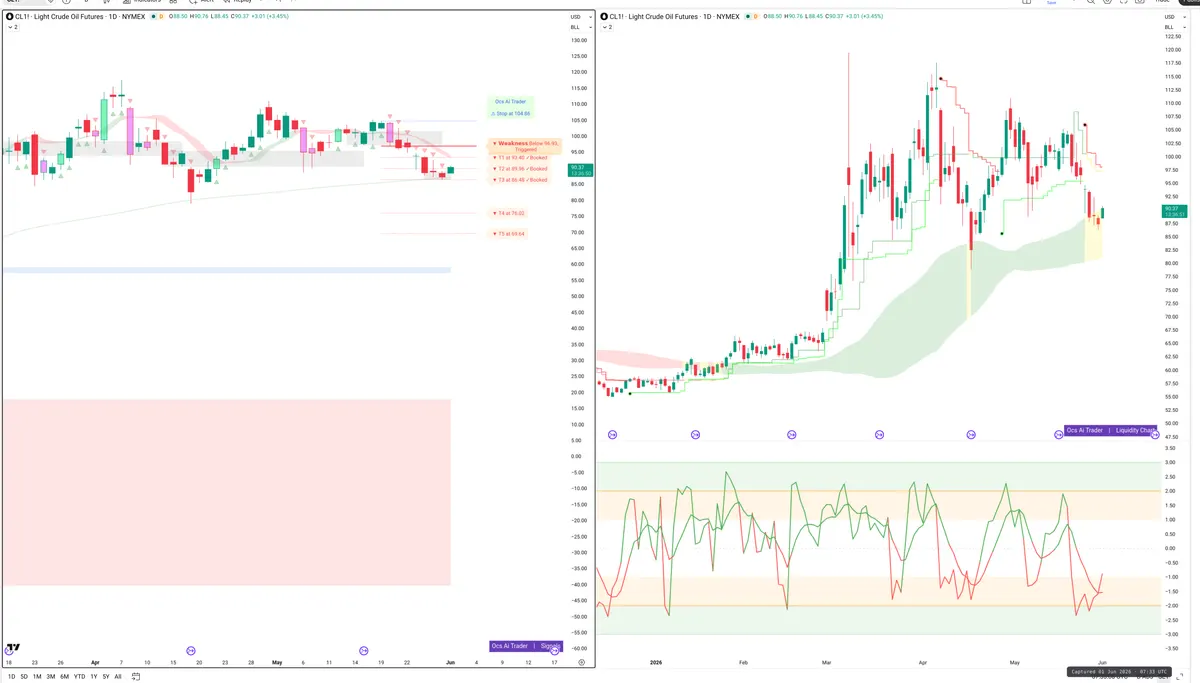Click the earliest rollover marker on right chart
Image resolution: width=1200 pixels, height=683 pixels.
[x=612, y=434]
